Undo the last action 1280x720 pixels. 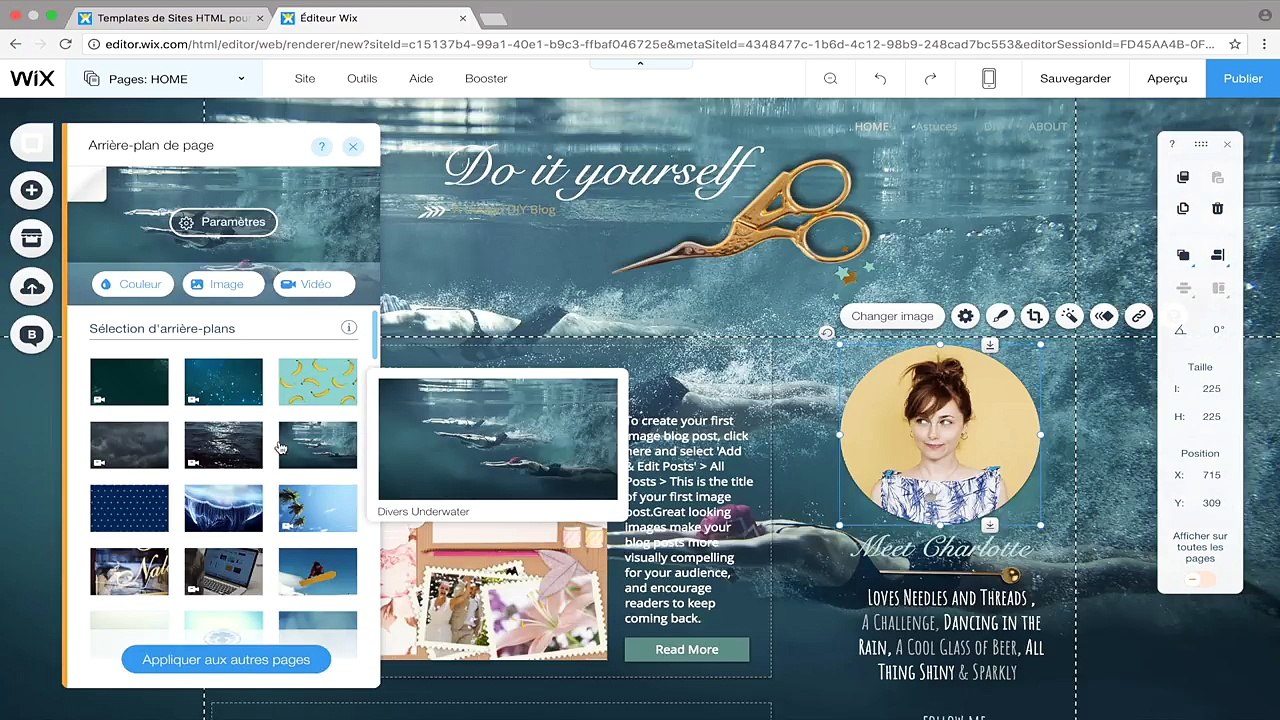(x=880, y=79)
